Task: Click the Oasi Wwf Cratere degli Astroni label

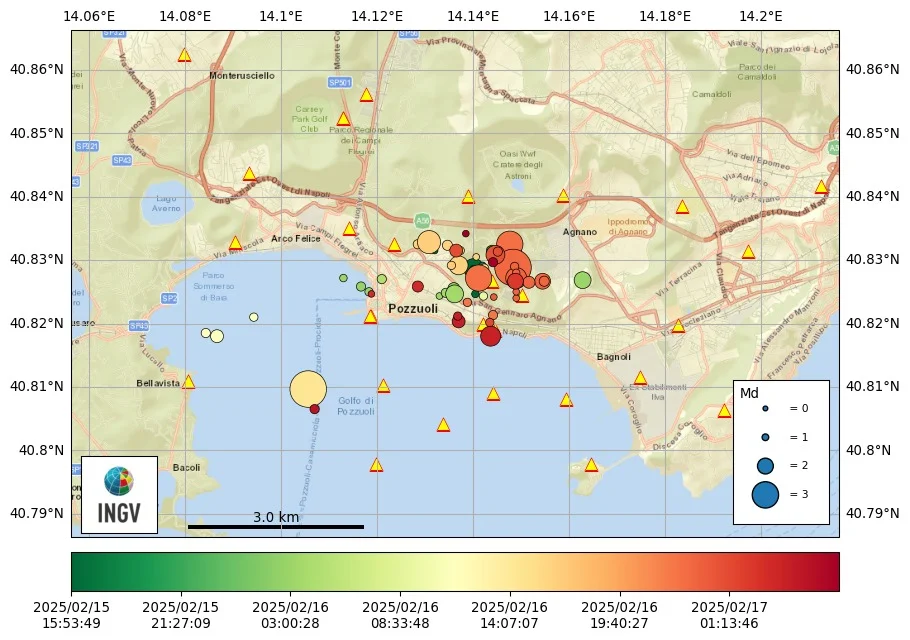Action: (518, 165)
